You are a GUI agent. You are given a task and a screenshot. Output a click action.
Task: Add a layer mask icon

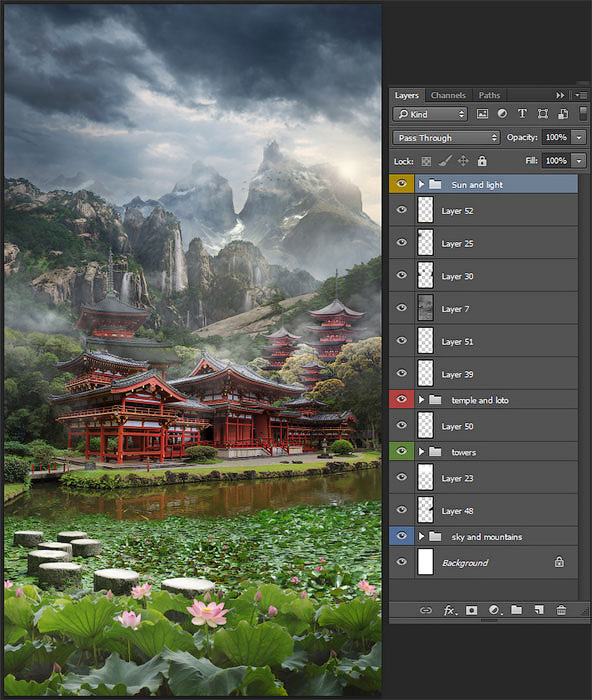click(x=471, y=610)
